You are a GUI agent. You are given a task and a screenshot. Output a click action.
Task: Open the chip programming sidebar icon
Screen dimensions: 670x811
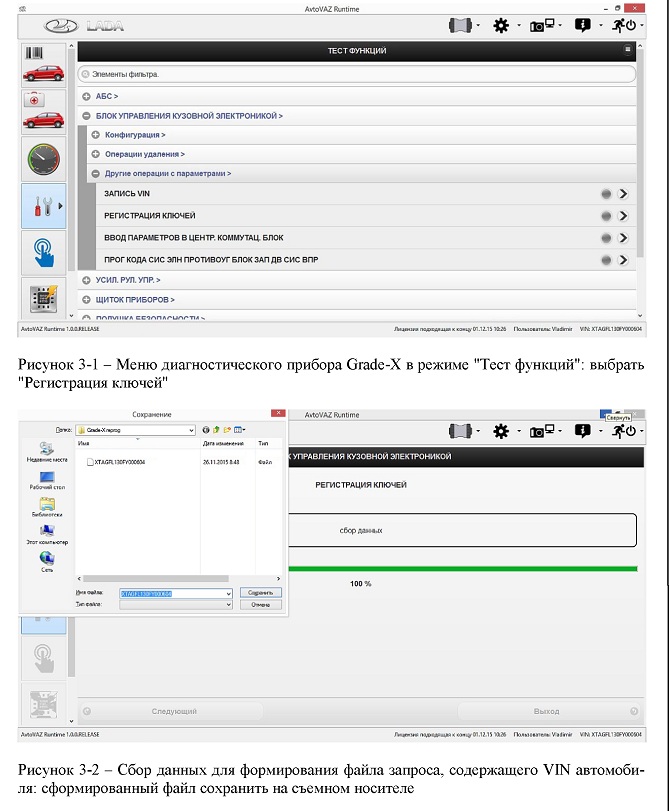(x=43, y=298)
